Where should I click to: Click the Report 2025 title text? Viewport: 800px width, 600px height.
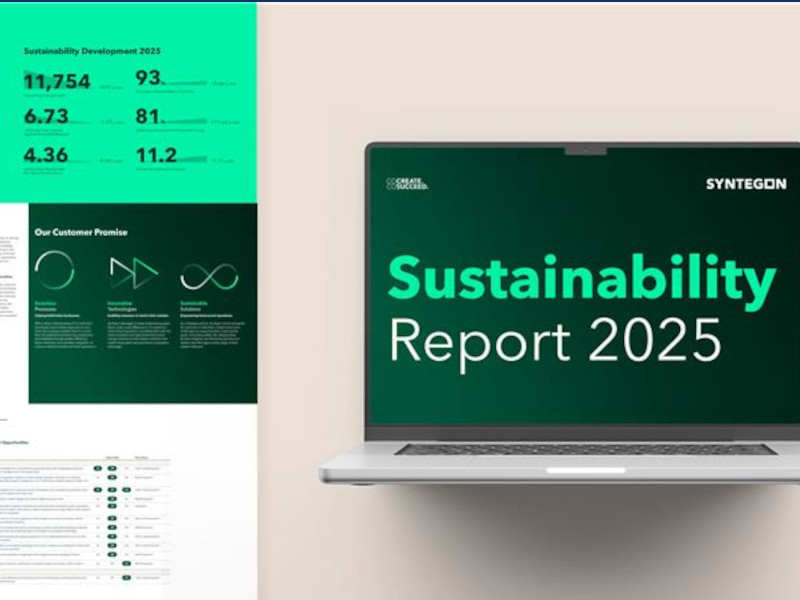[x=555, y=341]
